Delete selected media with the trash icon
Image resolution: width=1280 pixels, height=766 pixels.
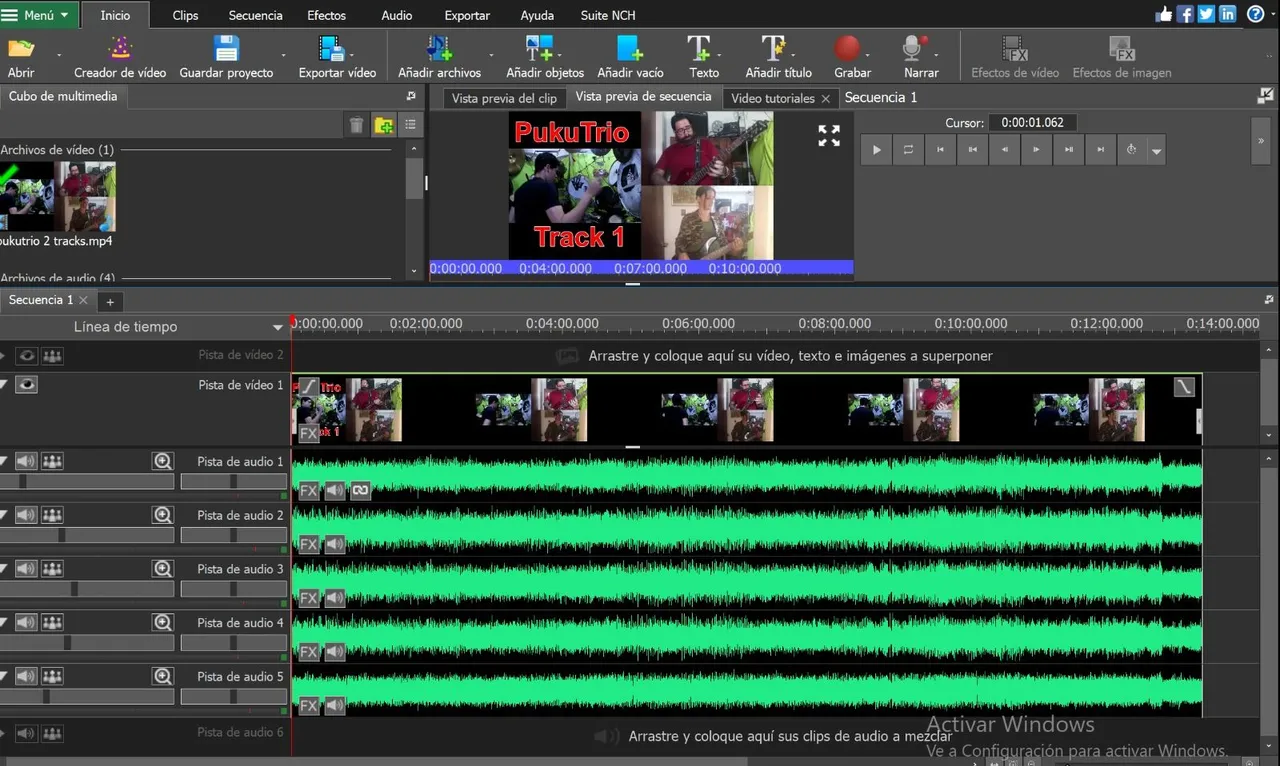357,125
